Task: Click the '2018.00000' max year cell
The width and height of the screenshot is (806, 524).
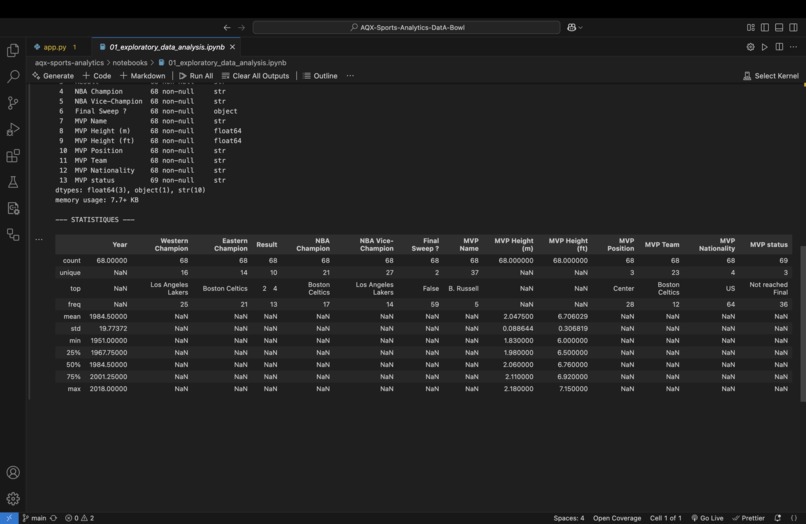Action: pos(108,389)
